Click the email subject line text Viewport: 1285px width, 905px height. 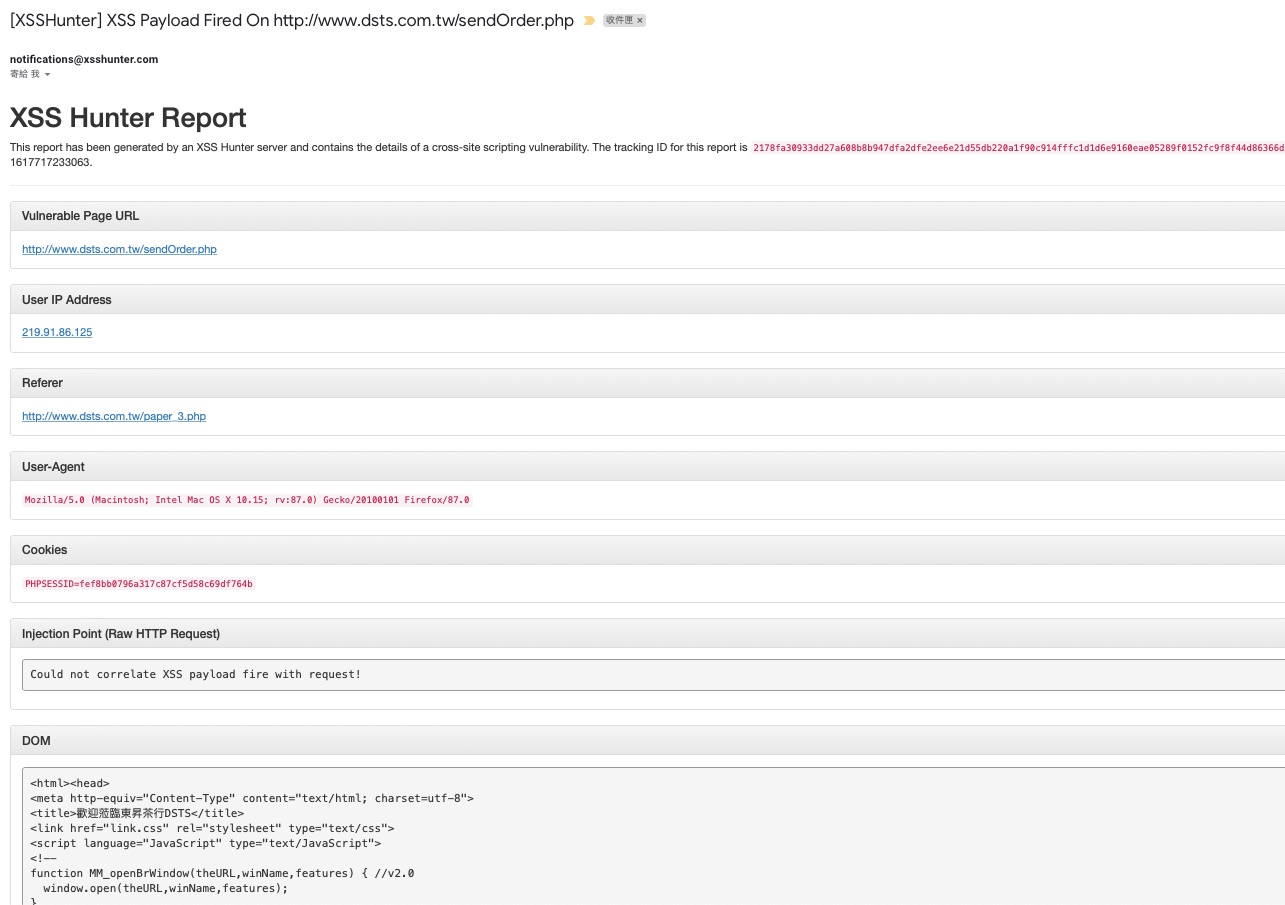pyautogui.click(x=292, y=20)
